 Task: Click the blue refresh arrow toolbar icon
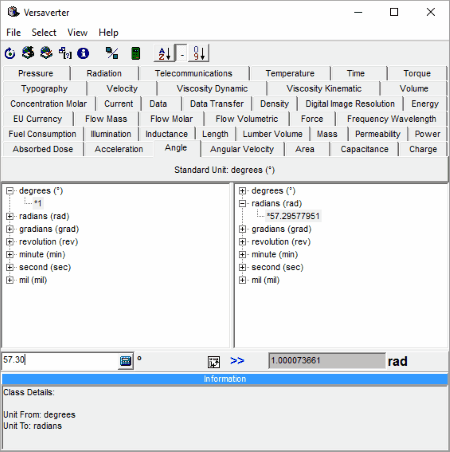click(10, 53)
